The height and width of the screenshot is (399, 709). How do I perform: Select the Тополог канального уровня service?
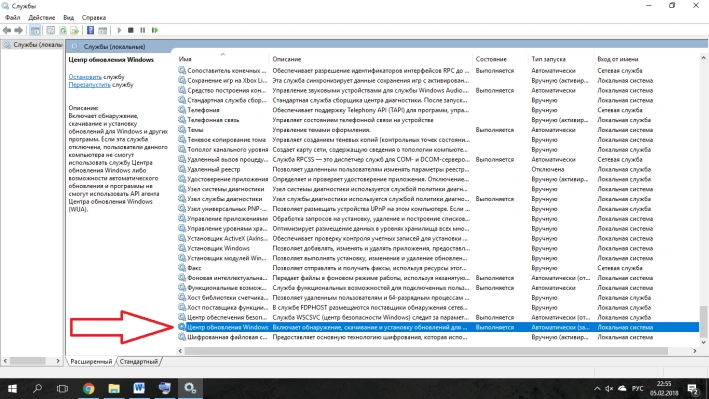click(x=227, y=150)
